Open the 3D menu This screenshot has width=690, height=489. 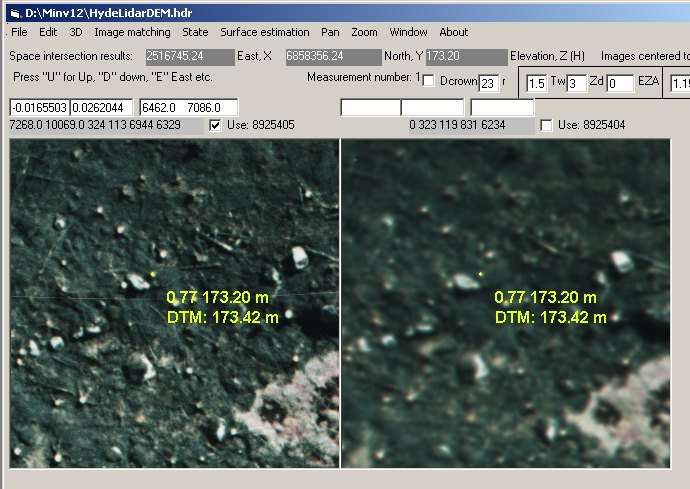pos(76,32)
